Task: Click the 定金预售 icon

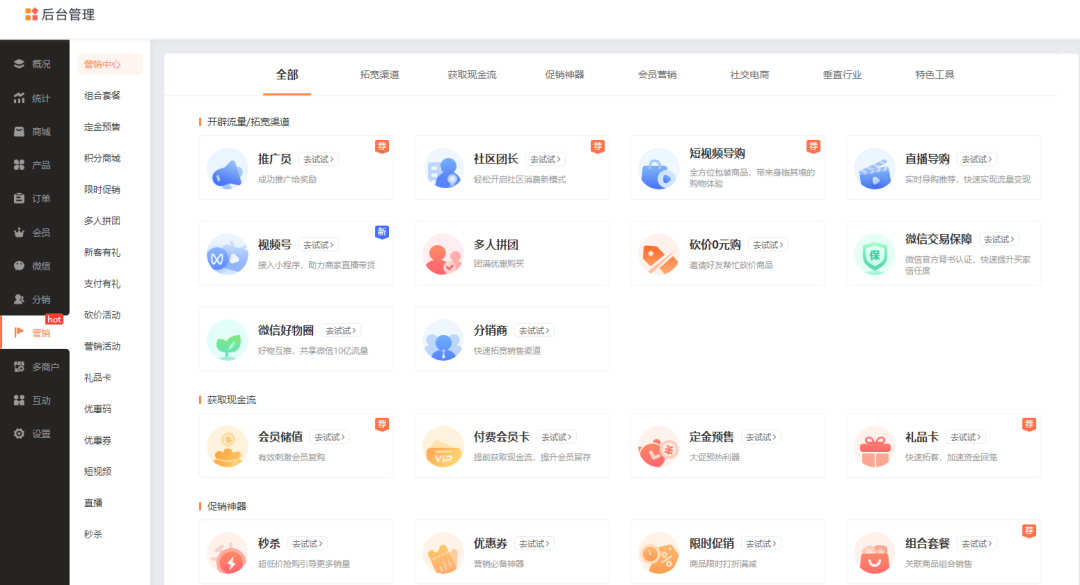Action: (x=658, y=447)
